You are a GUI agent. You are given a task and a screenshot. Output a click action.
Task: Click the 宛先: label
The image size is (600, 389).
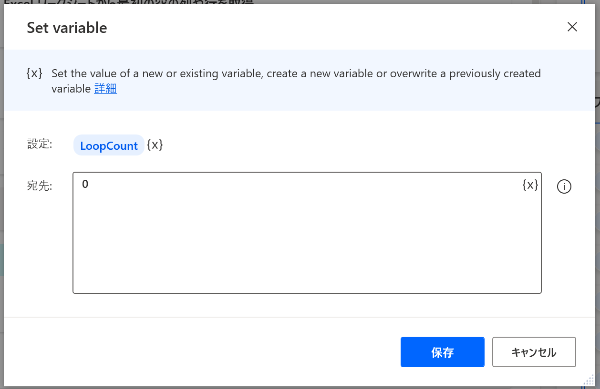point(39,186)
